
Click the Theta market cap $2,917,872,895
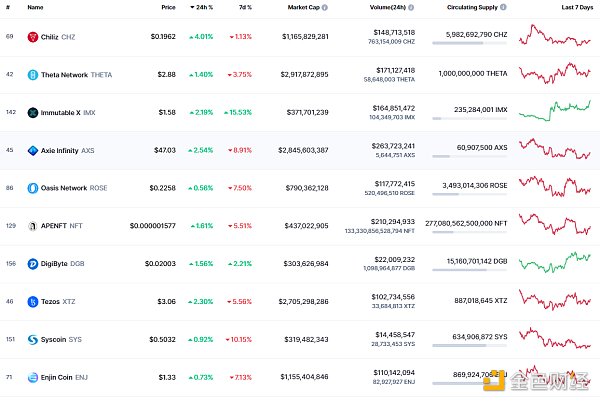(305, 75)
